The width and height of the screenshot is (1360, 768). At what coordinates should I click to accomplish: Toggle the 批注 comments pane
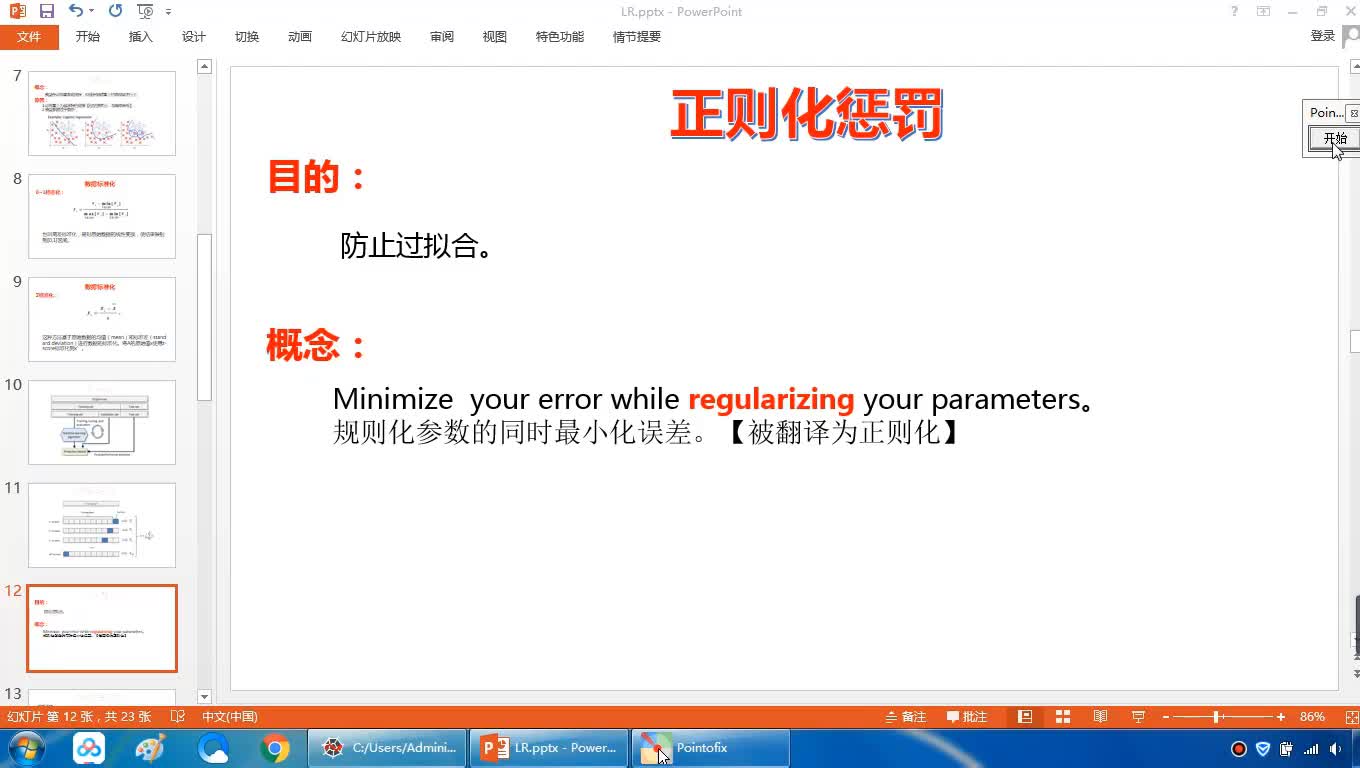pyautogui.click(x=967, y=717)
